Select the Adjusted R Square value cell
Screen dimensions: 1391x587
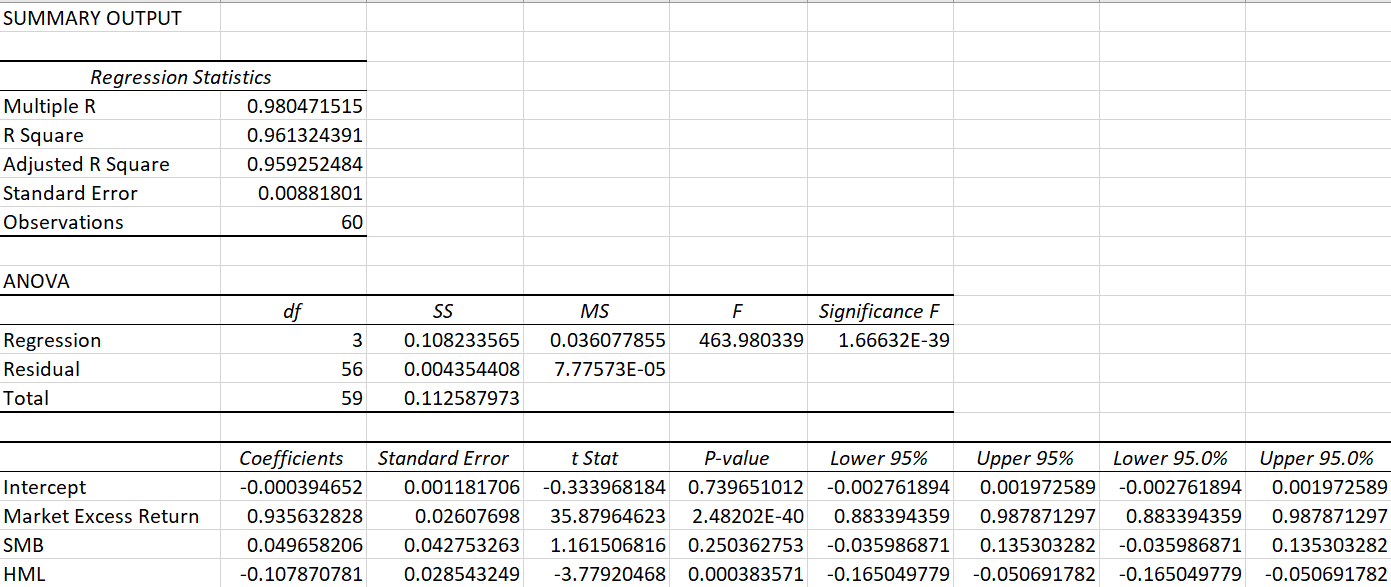click(x=304, y=164)
